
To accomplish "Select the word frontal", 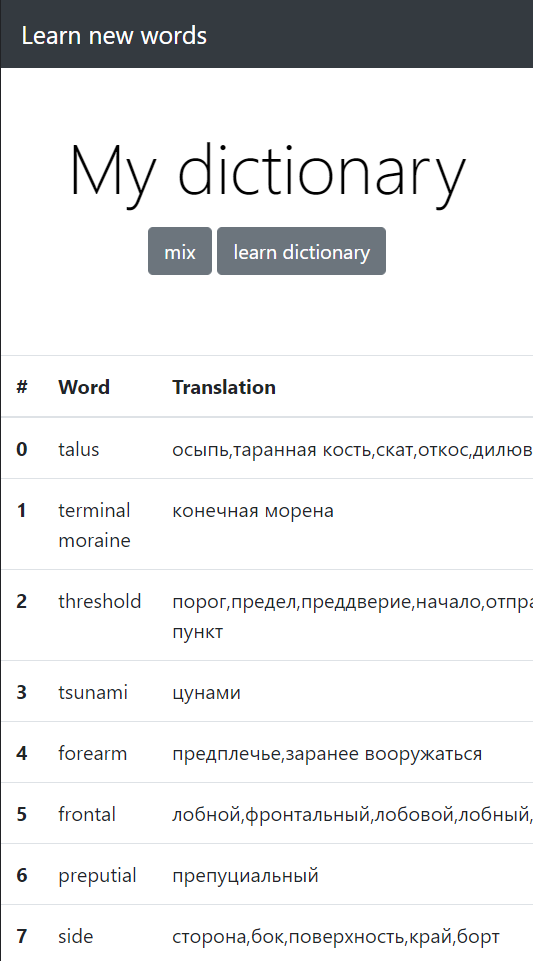I will point(87,814).
